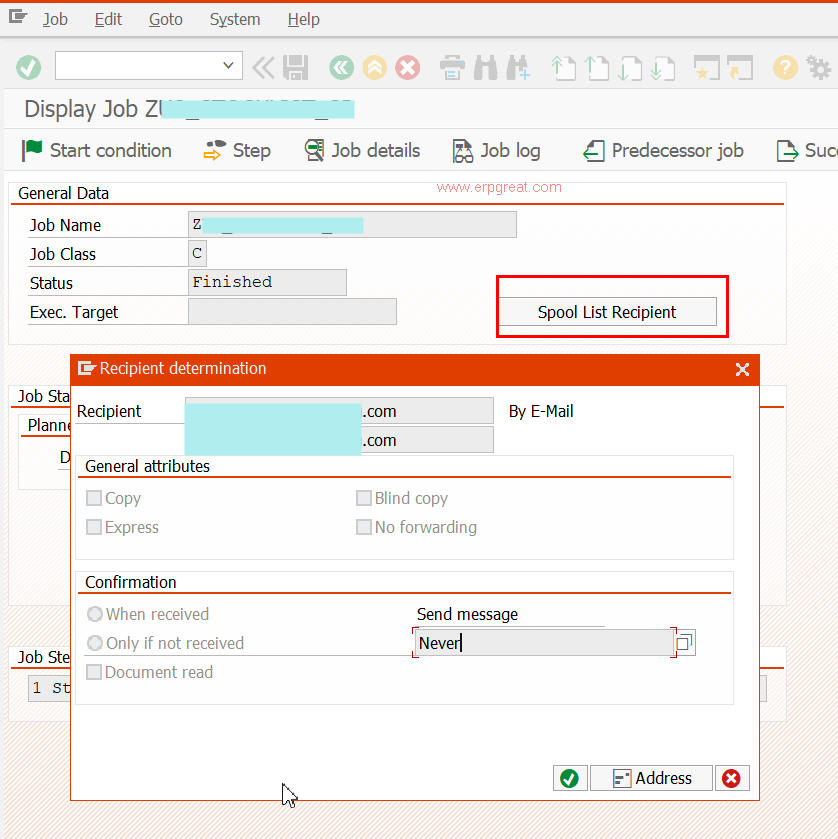The image size is (838, 839).
Task: Select Only if not received radio button
Action: [x=95, y=643]
